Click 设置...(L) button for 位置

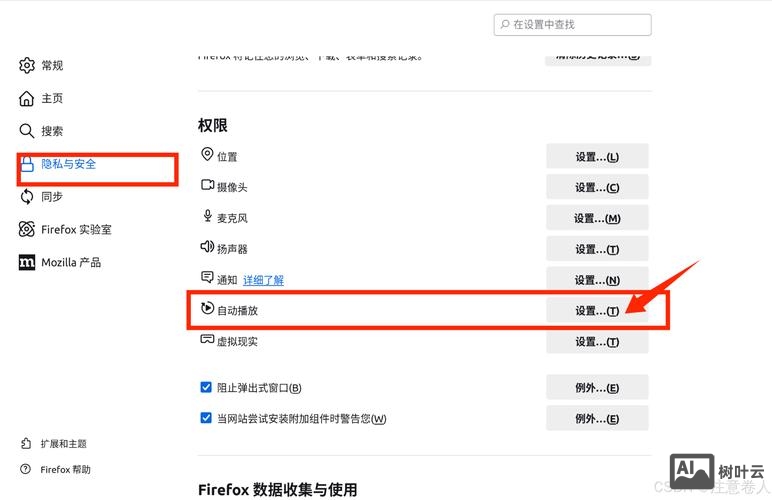(597, 156)
